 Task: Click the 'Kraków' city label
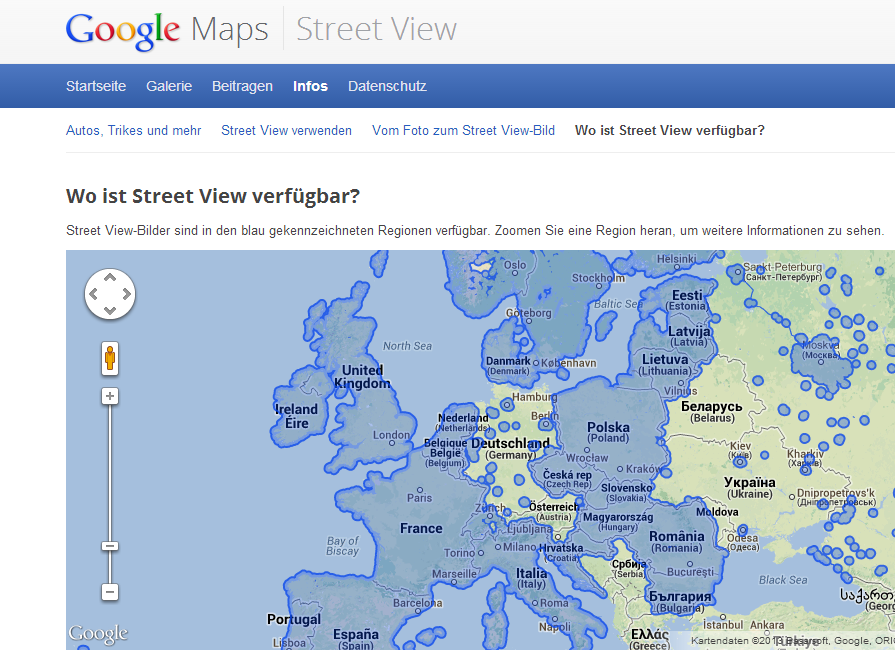click(x=643, y=469)
